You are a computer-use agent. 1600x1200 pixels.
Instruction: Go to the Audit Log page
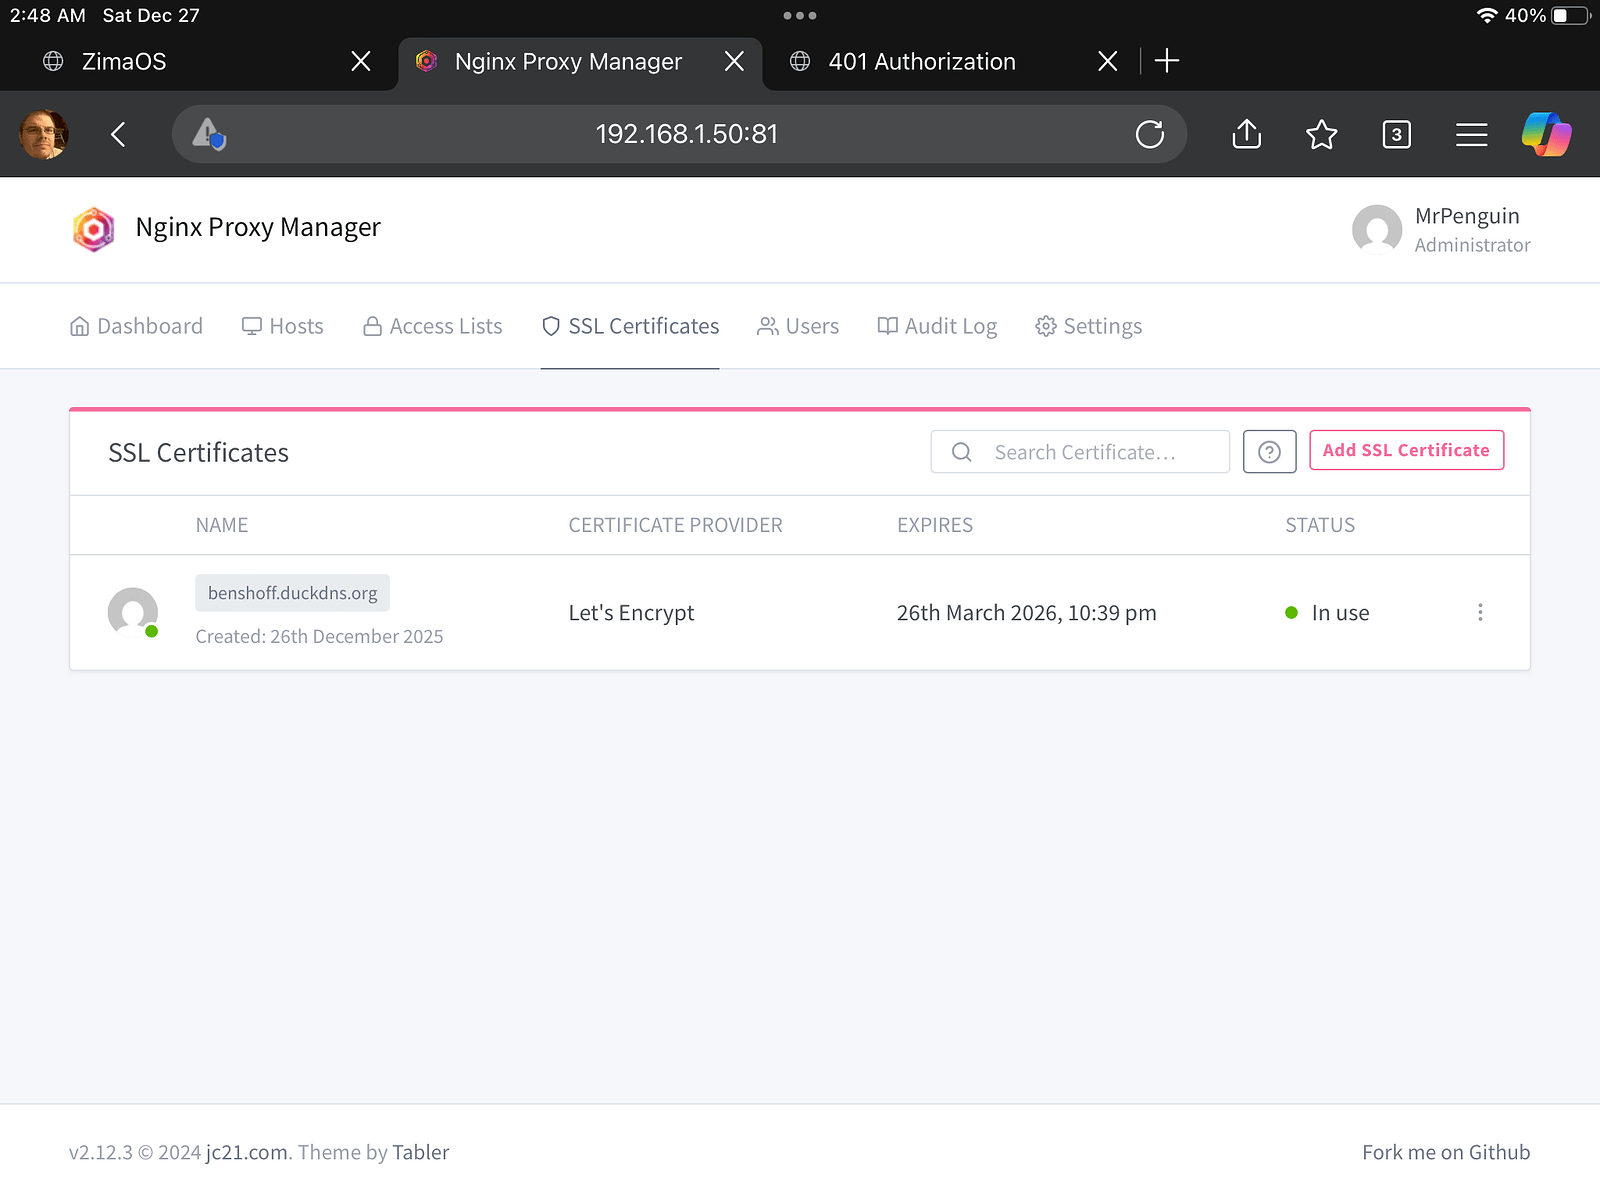click(937, 326)
